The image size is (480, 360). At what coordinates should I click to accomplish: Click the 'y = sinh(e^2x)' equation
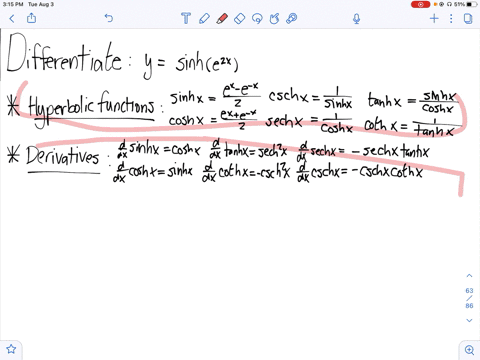(x=191, y=64)
